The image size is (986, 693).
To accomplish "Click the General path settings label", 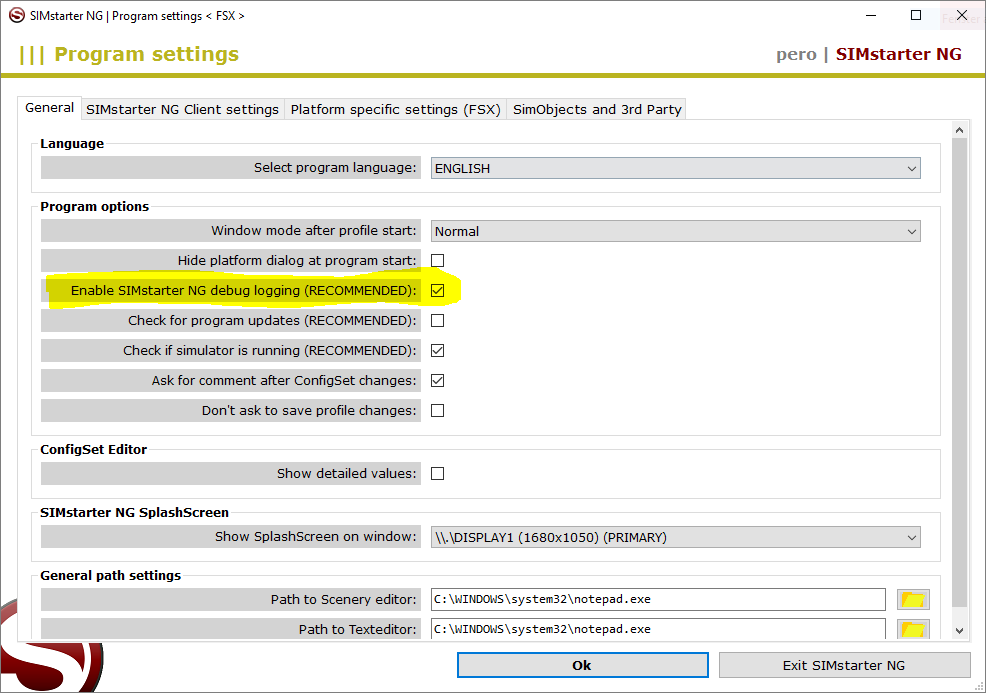I will coord(111,575).
